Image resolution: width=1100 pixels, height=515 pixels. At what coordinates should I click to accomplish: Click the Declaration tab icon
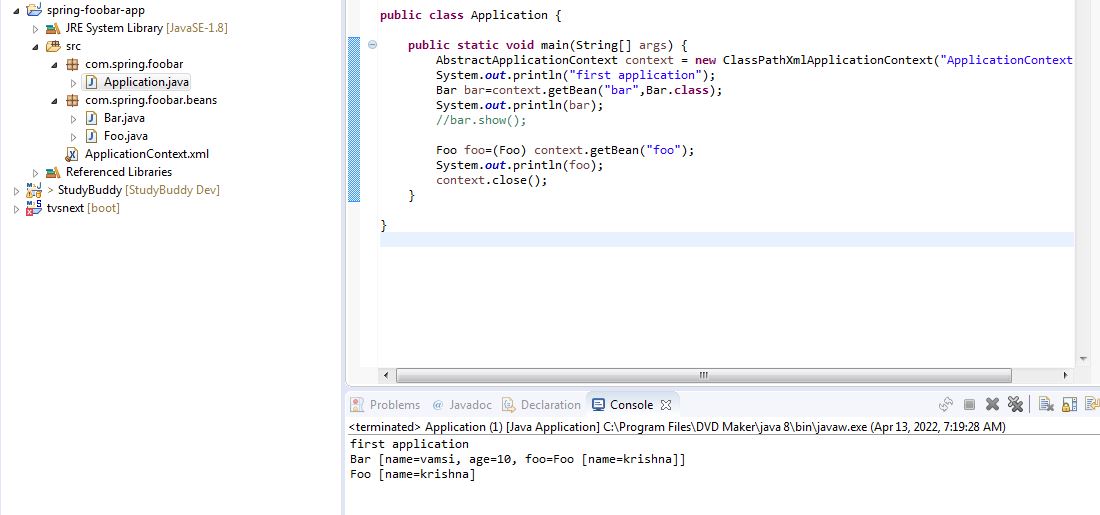point(508,405)
